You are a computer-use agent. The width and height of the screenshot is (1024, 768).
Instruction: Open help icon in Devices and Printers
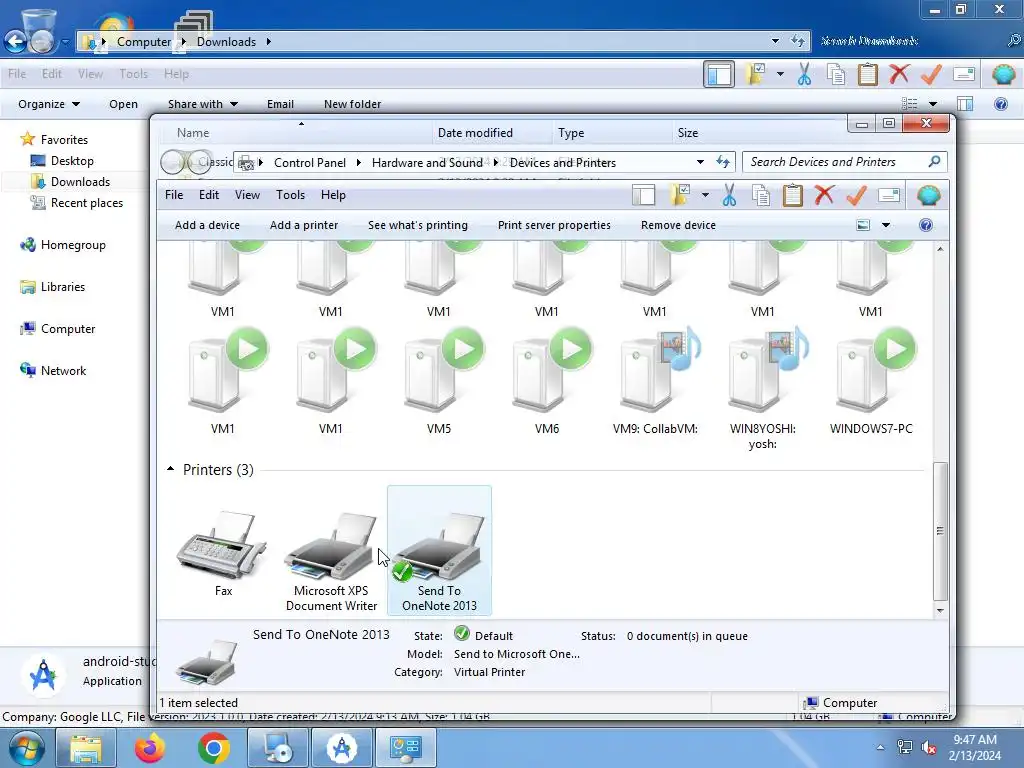click(925, 225)
